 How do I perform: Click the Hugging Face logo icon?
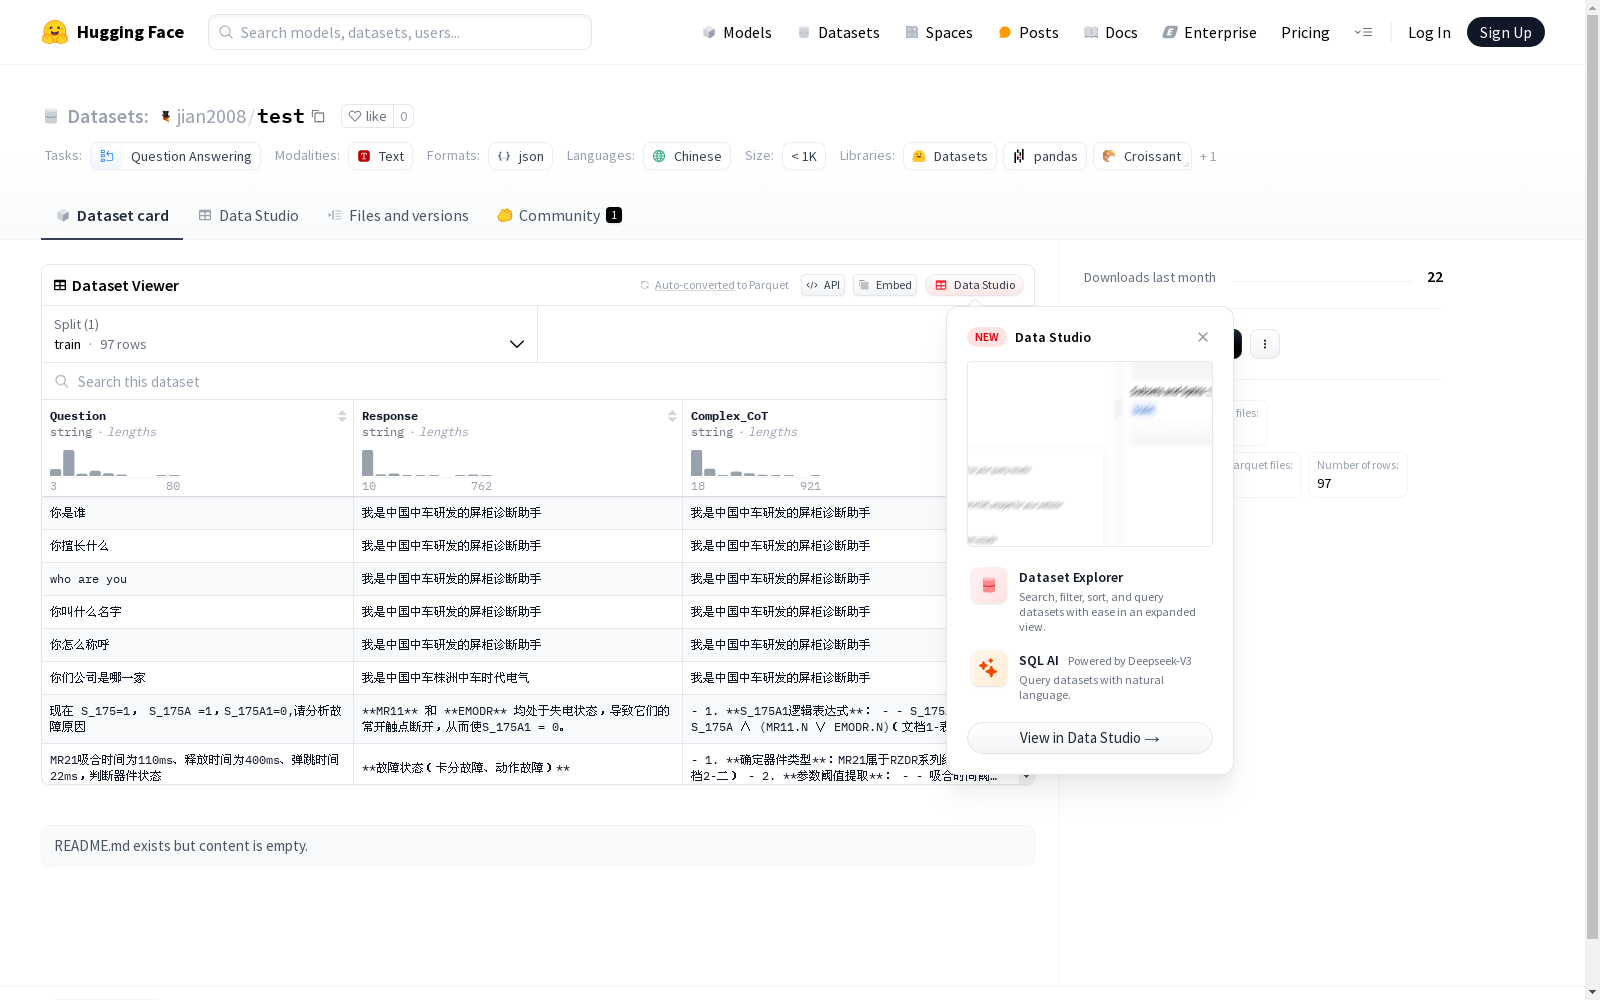(x=55, y=32)
